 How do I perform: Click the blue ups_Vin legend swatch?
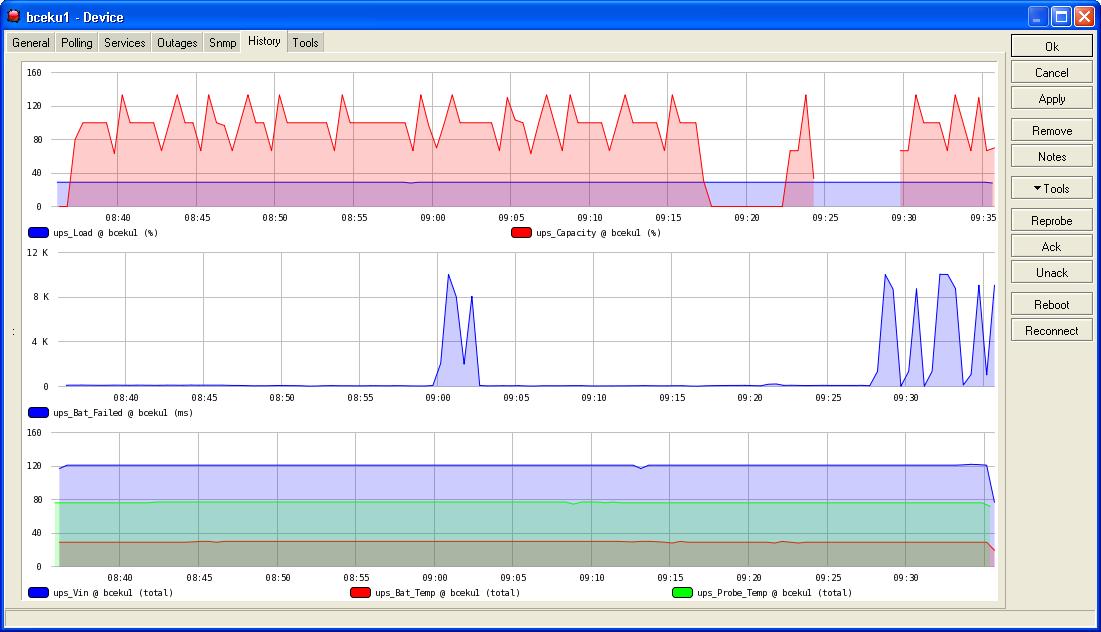click(x=38, y=592)
